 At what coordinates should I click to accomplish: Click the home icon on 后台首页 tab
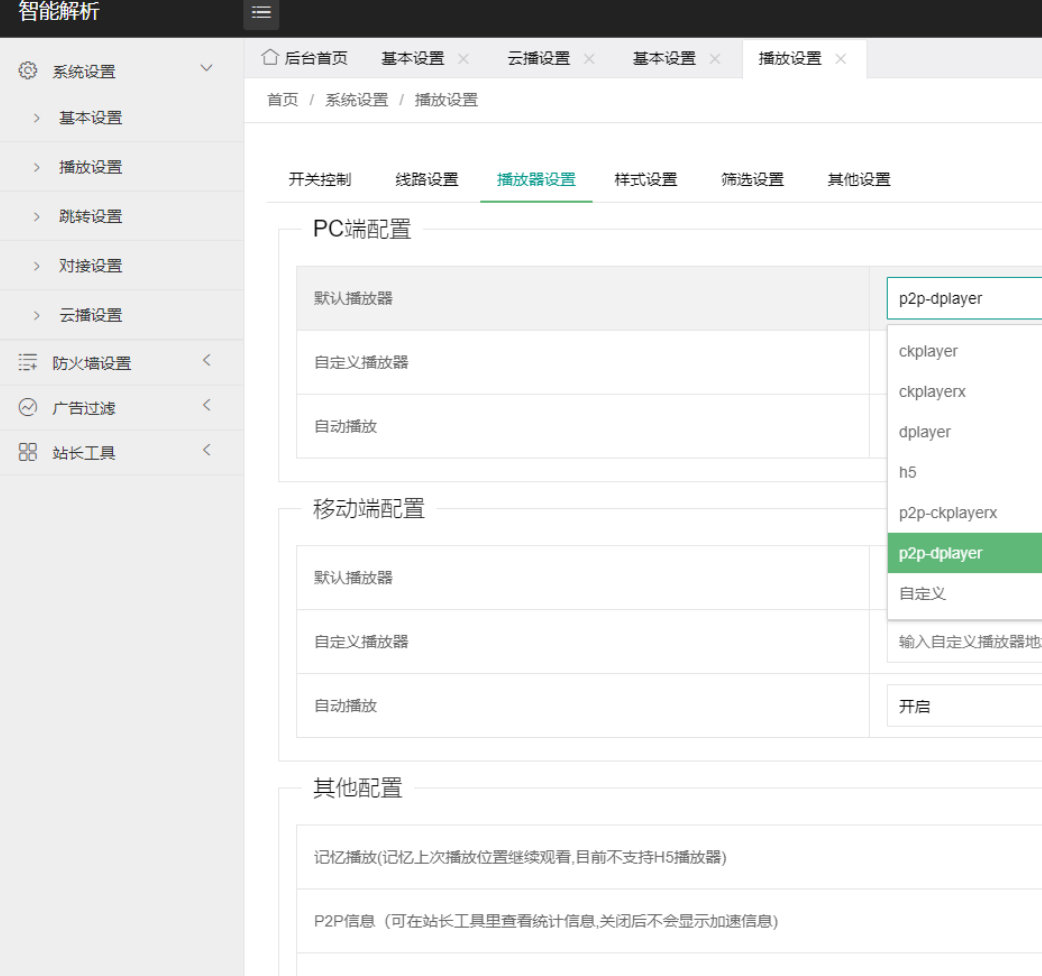click(268, 58)
